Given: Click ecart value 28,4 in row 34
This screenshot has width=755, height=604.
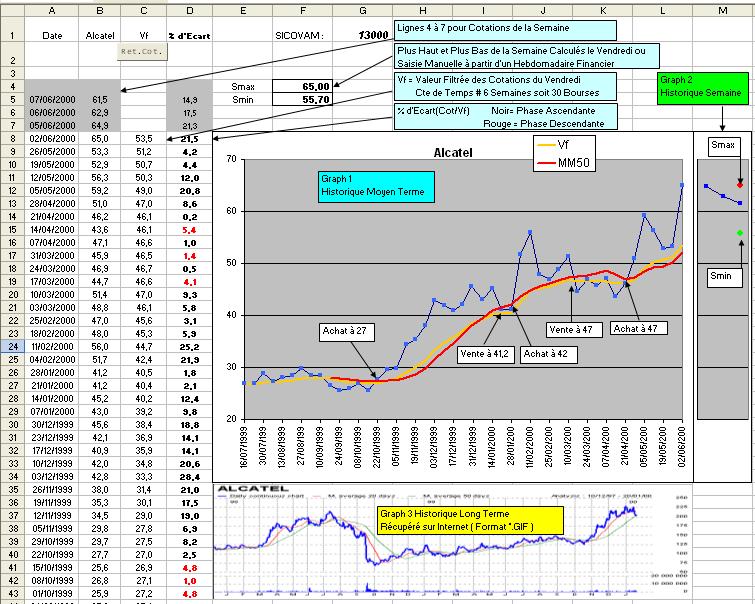Looking at the screenshot, I should [x=190, y=477].
